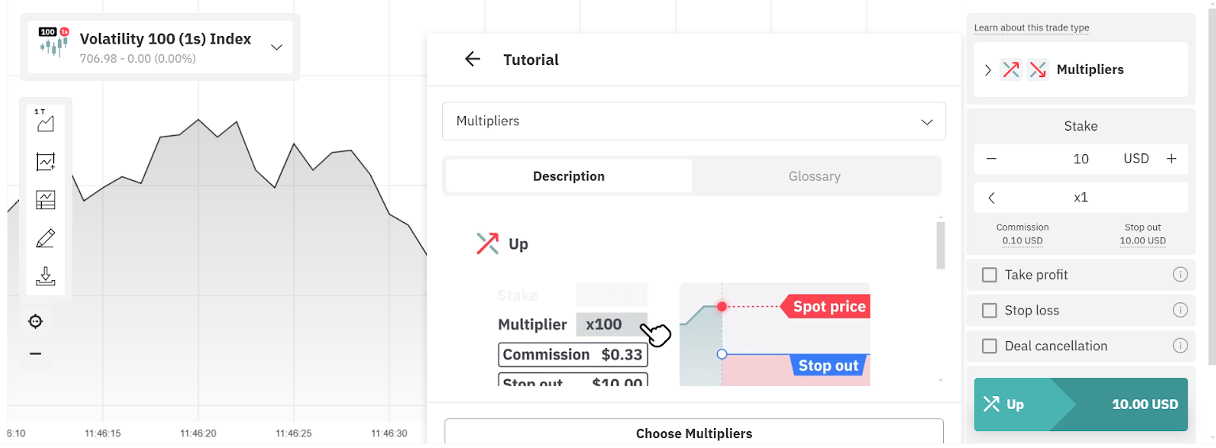
Task: Click the tutorial description scrollbar
Action: [x=940, y=246]
